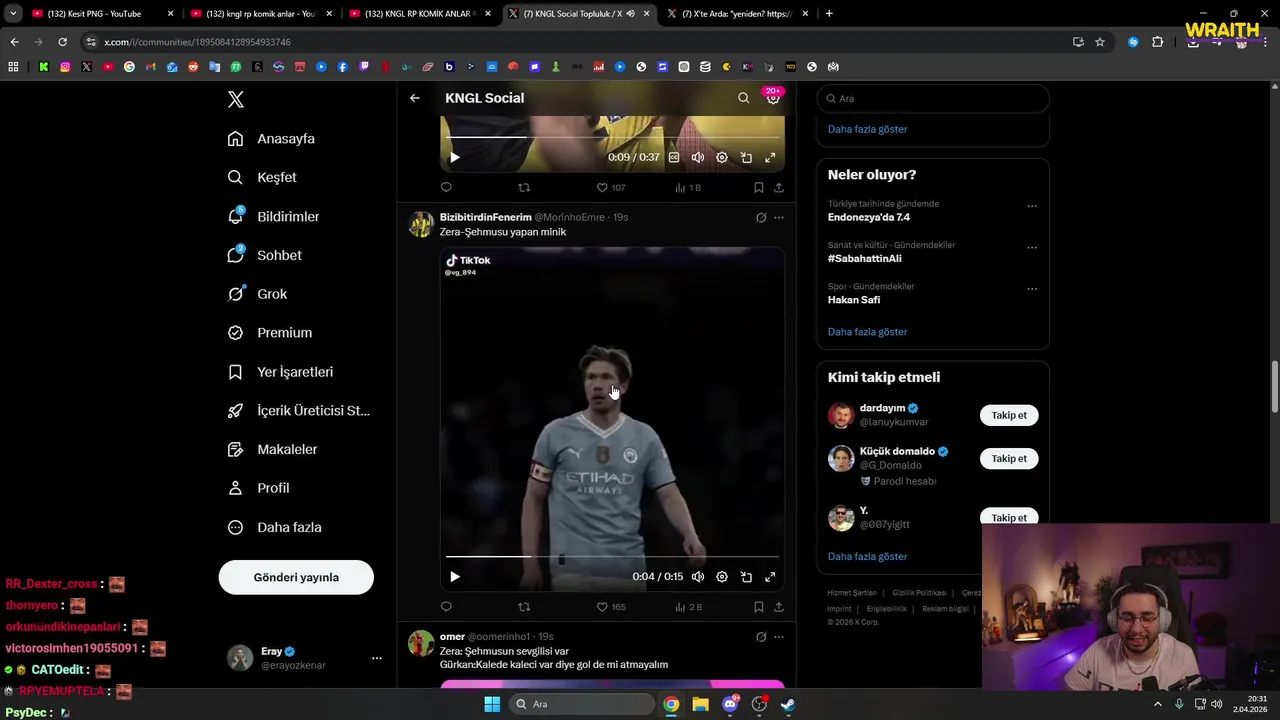Expand the Daha fazla sidebar menu

pyautogui.click(x=274, y=527)
